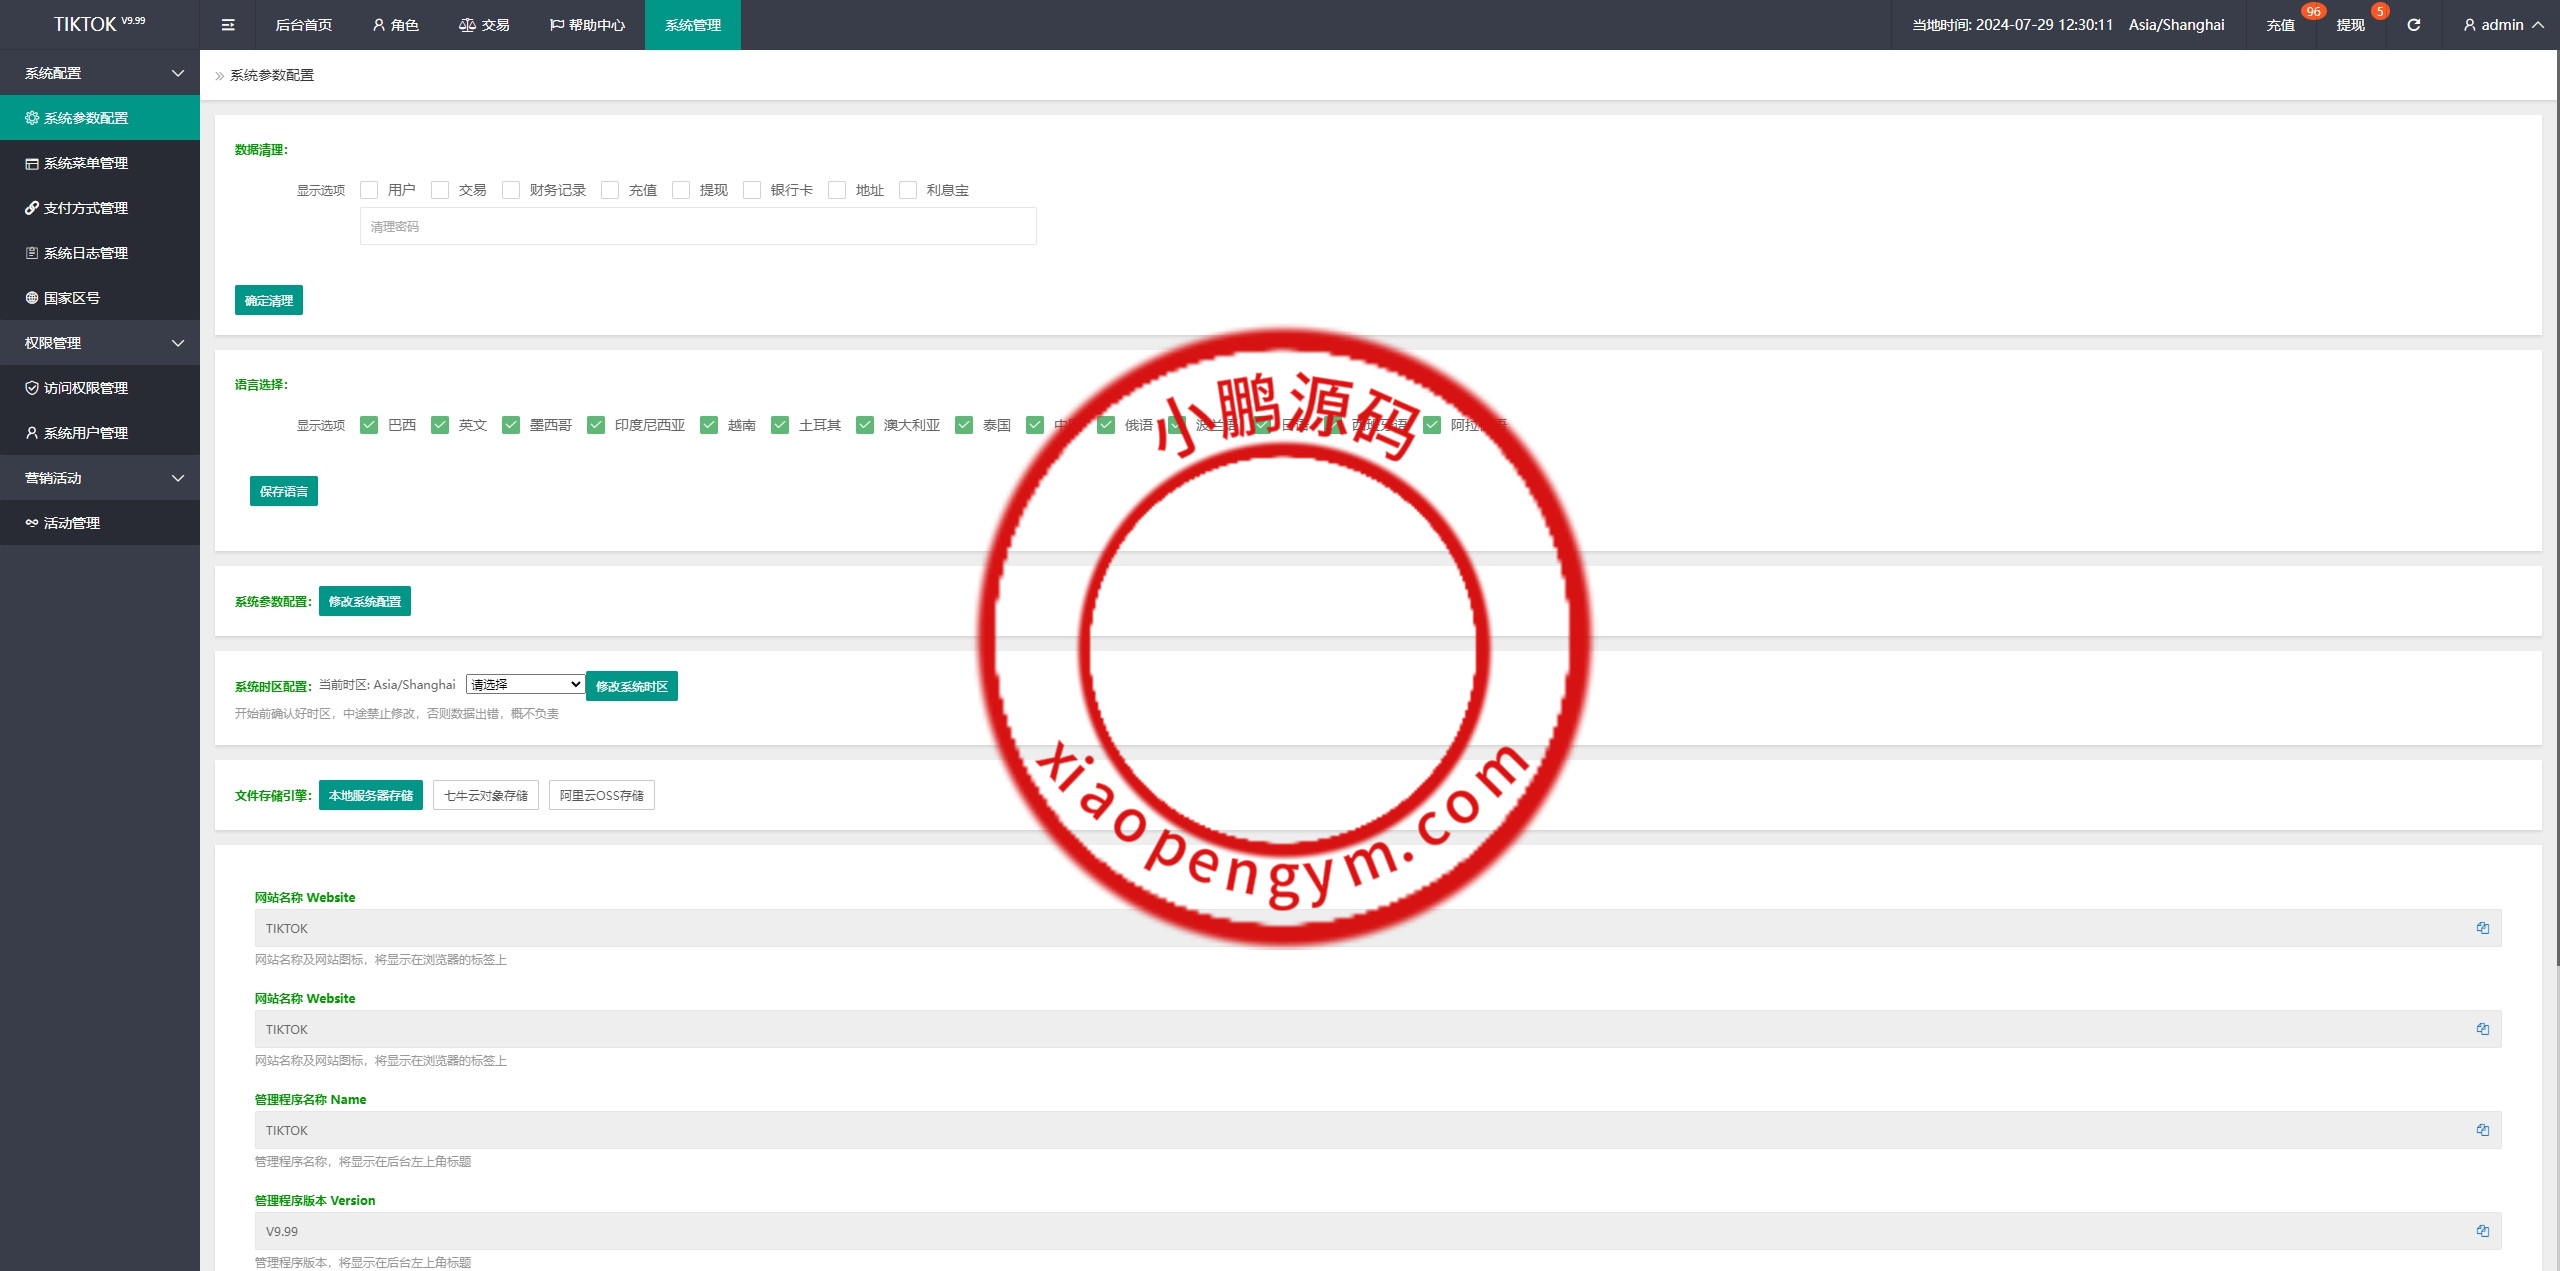Open the 帮助中心 top menu
Screen dimensions: 2560x1271
click(x=588, y=25)
